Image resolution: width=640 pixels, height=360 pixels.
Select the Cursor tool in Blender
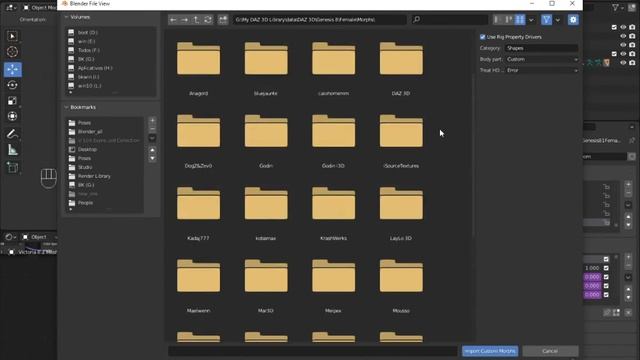click(13, 52)
